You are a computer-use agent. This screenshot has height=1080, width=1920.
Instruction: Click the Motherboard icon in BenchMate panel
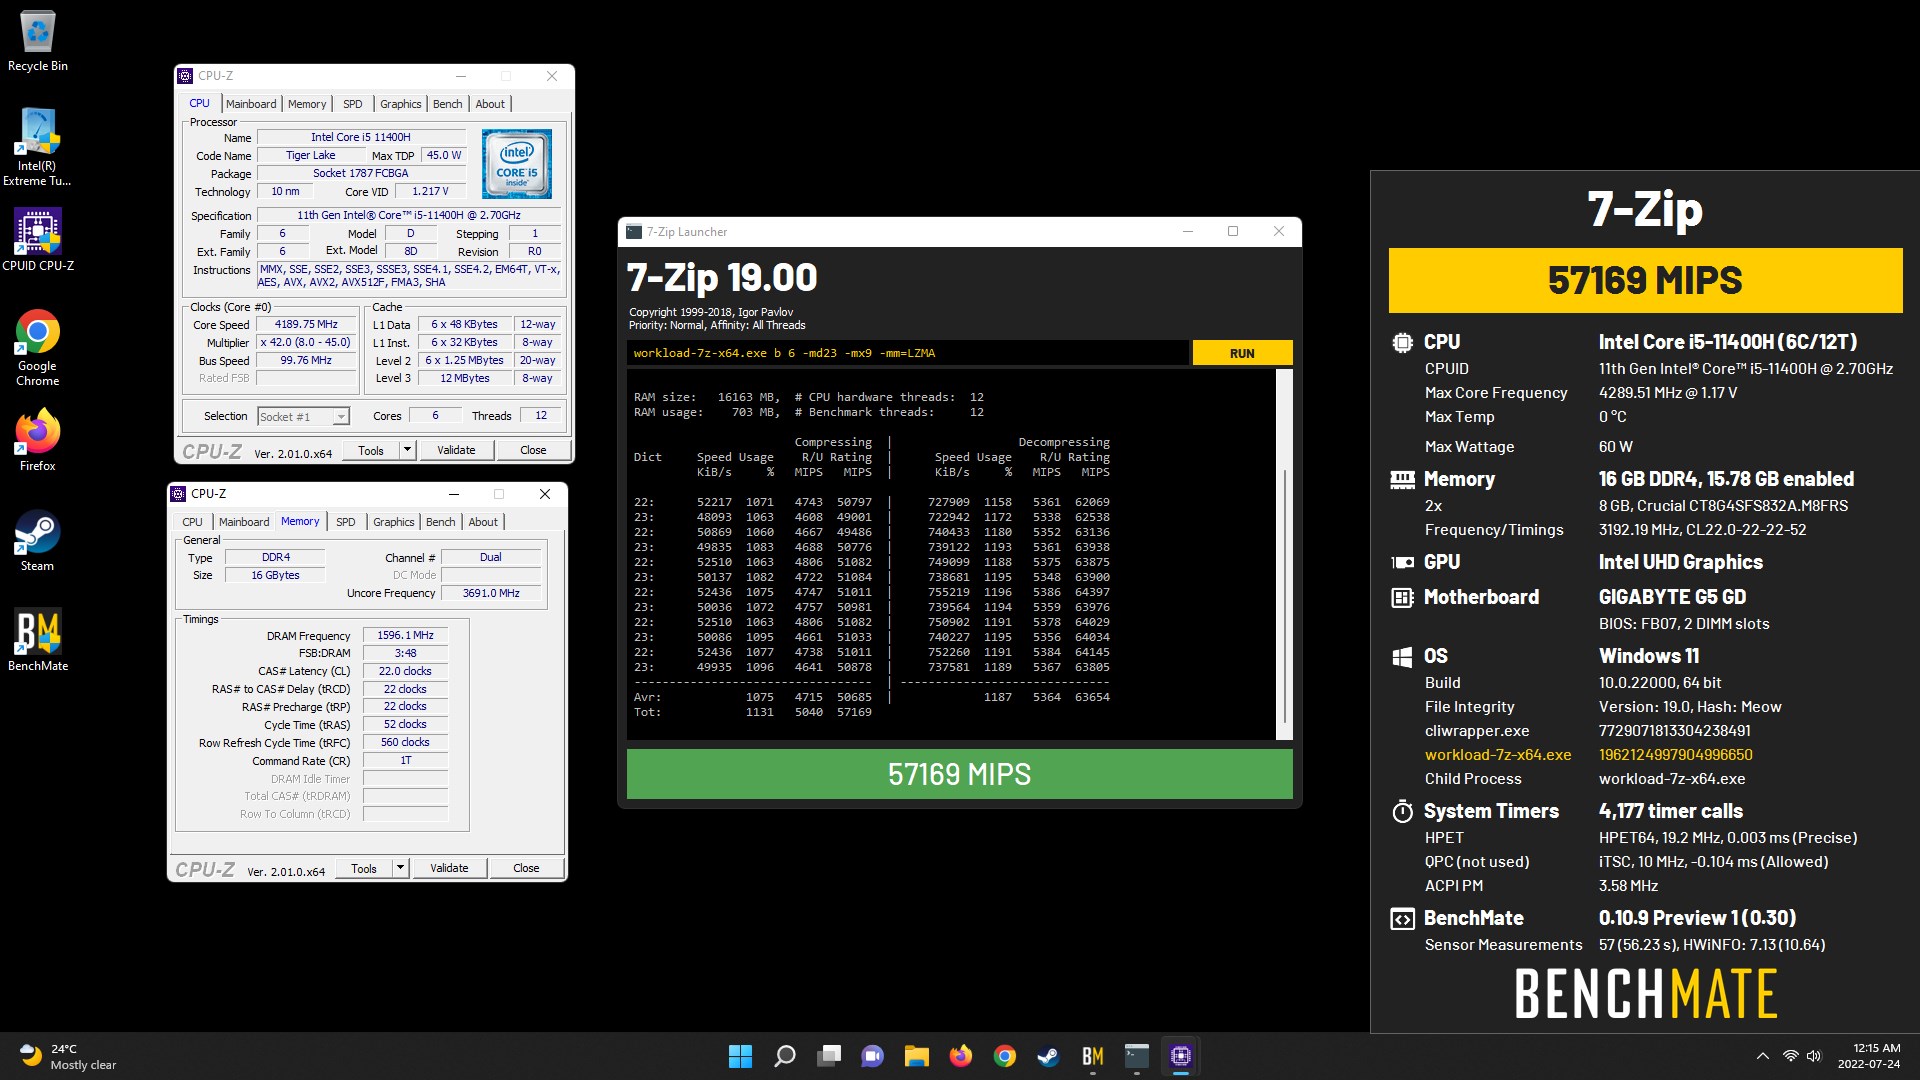pos(1402,597)
